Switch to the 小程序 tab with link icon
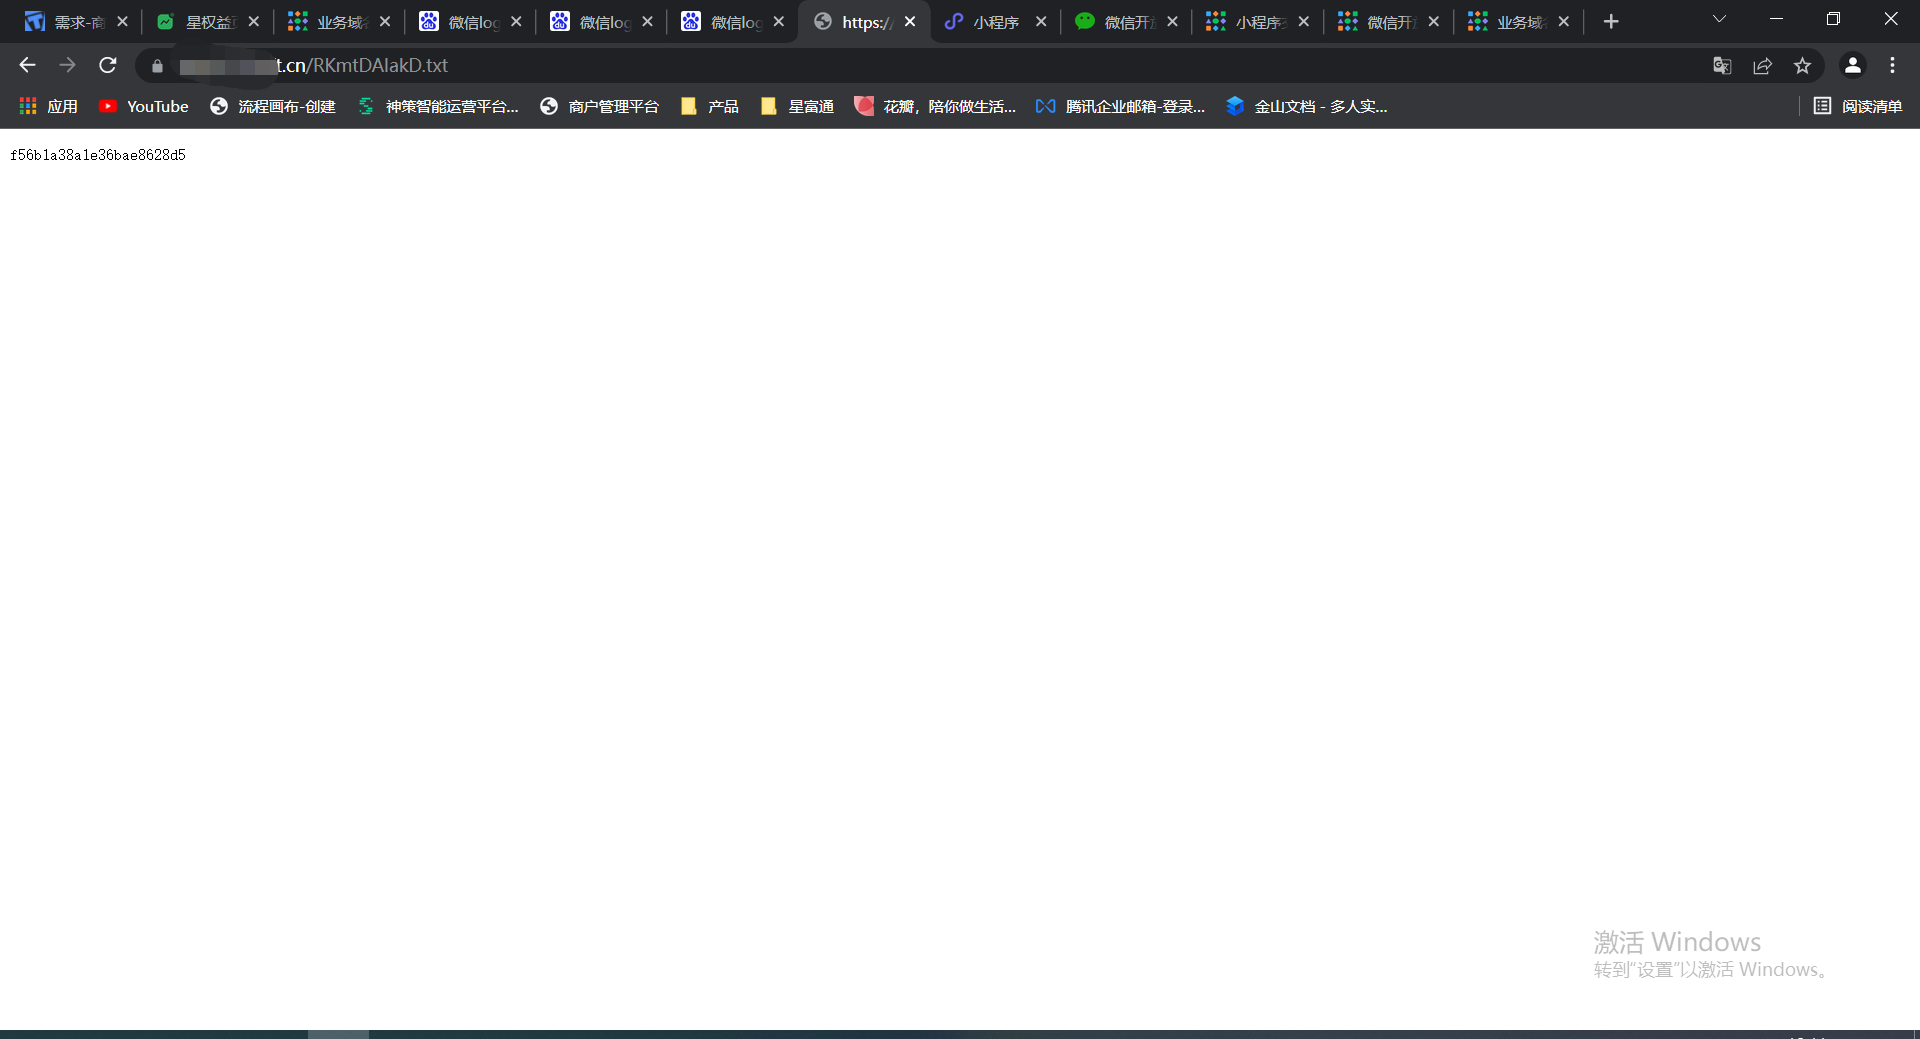Image resolution: width=1920 pixels, height=1039 pixels. pyautogui.click(x=996, y=22)
